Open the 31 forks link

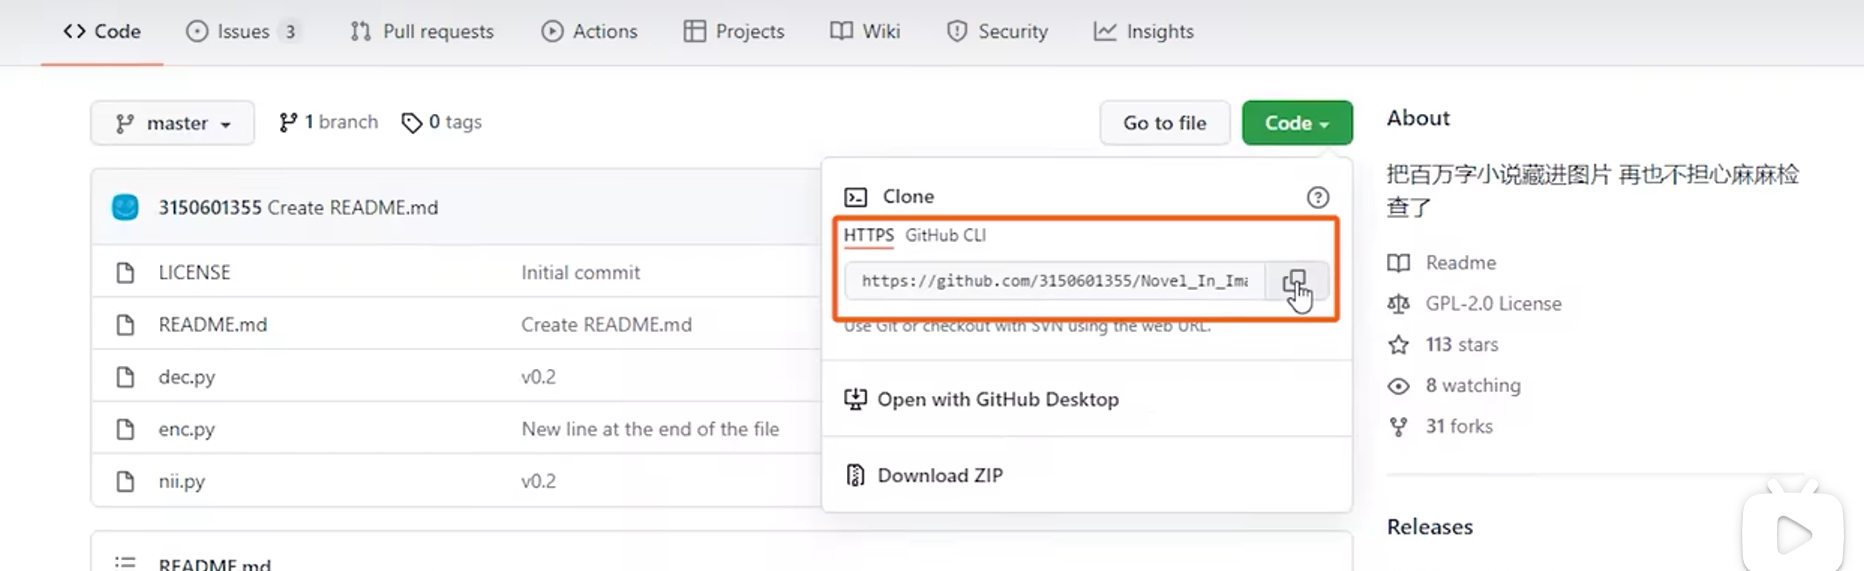pyautogui.click(x=1458, y=427)
